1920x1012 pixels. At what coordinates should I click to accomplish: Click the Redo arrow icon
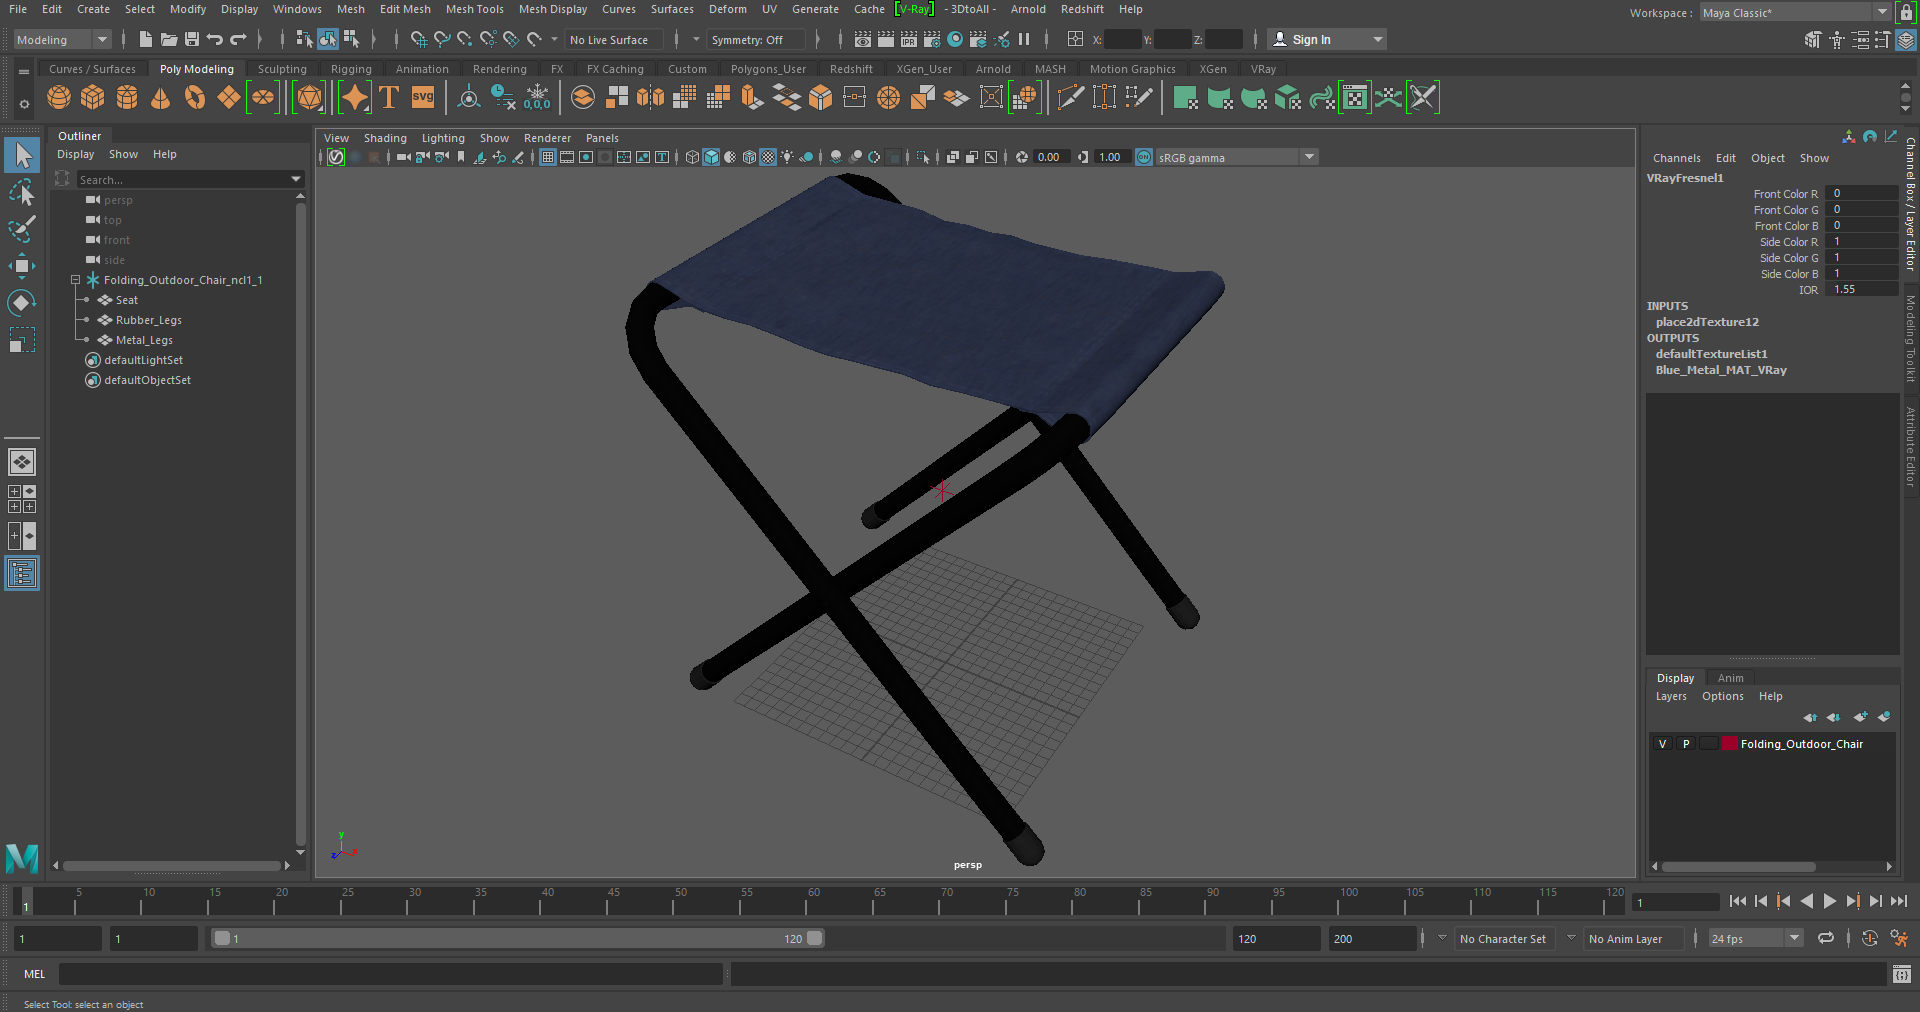[238, 39]
